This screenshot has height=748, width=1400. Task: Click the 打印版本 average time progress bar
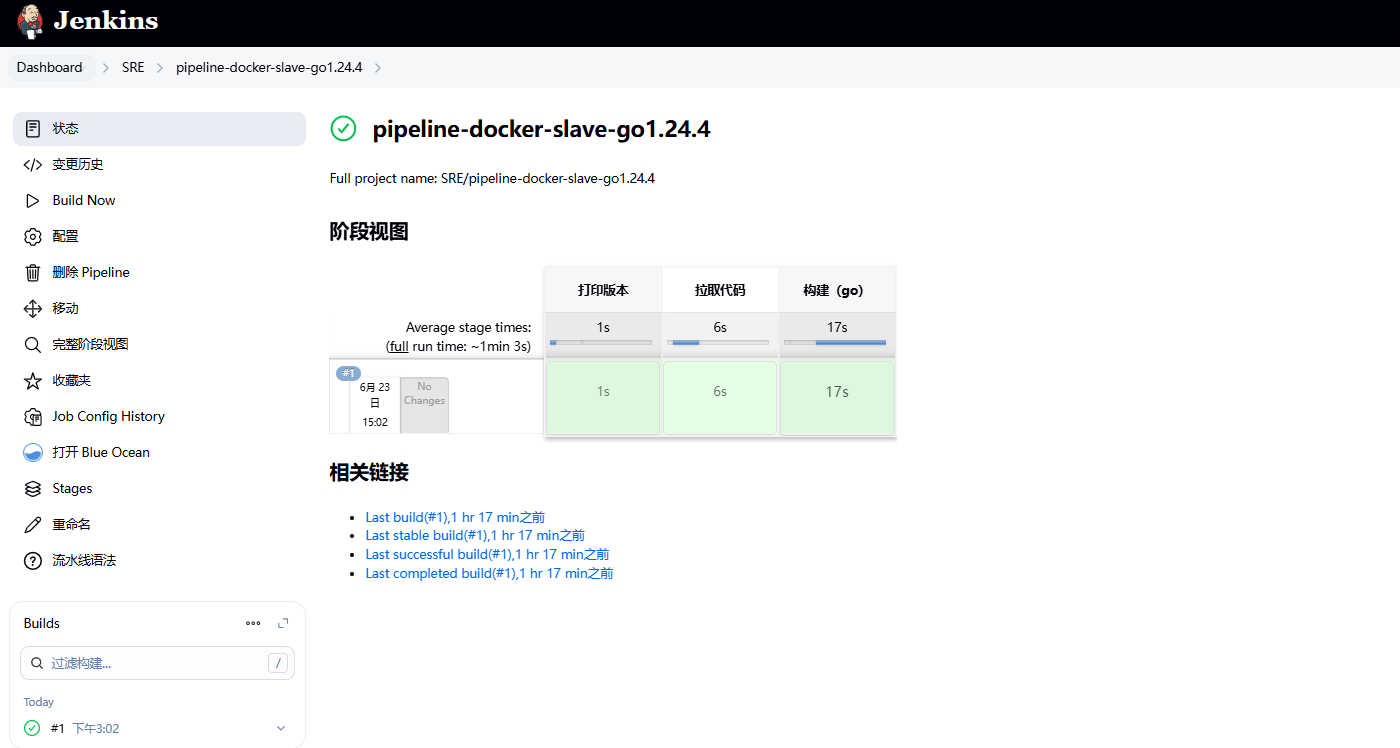pos(601,342)
